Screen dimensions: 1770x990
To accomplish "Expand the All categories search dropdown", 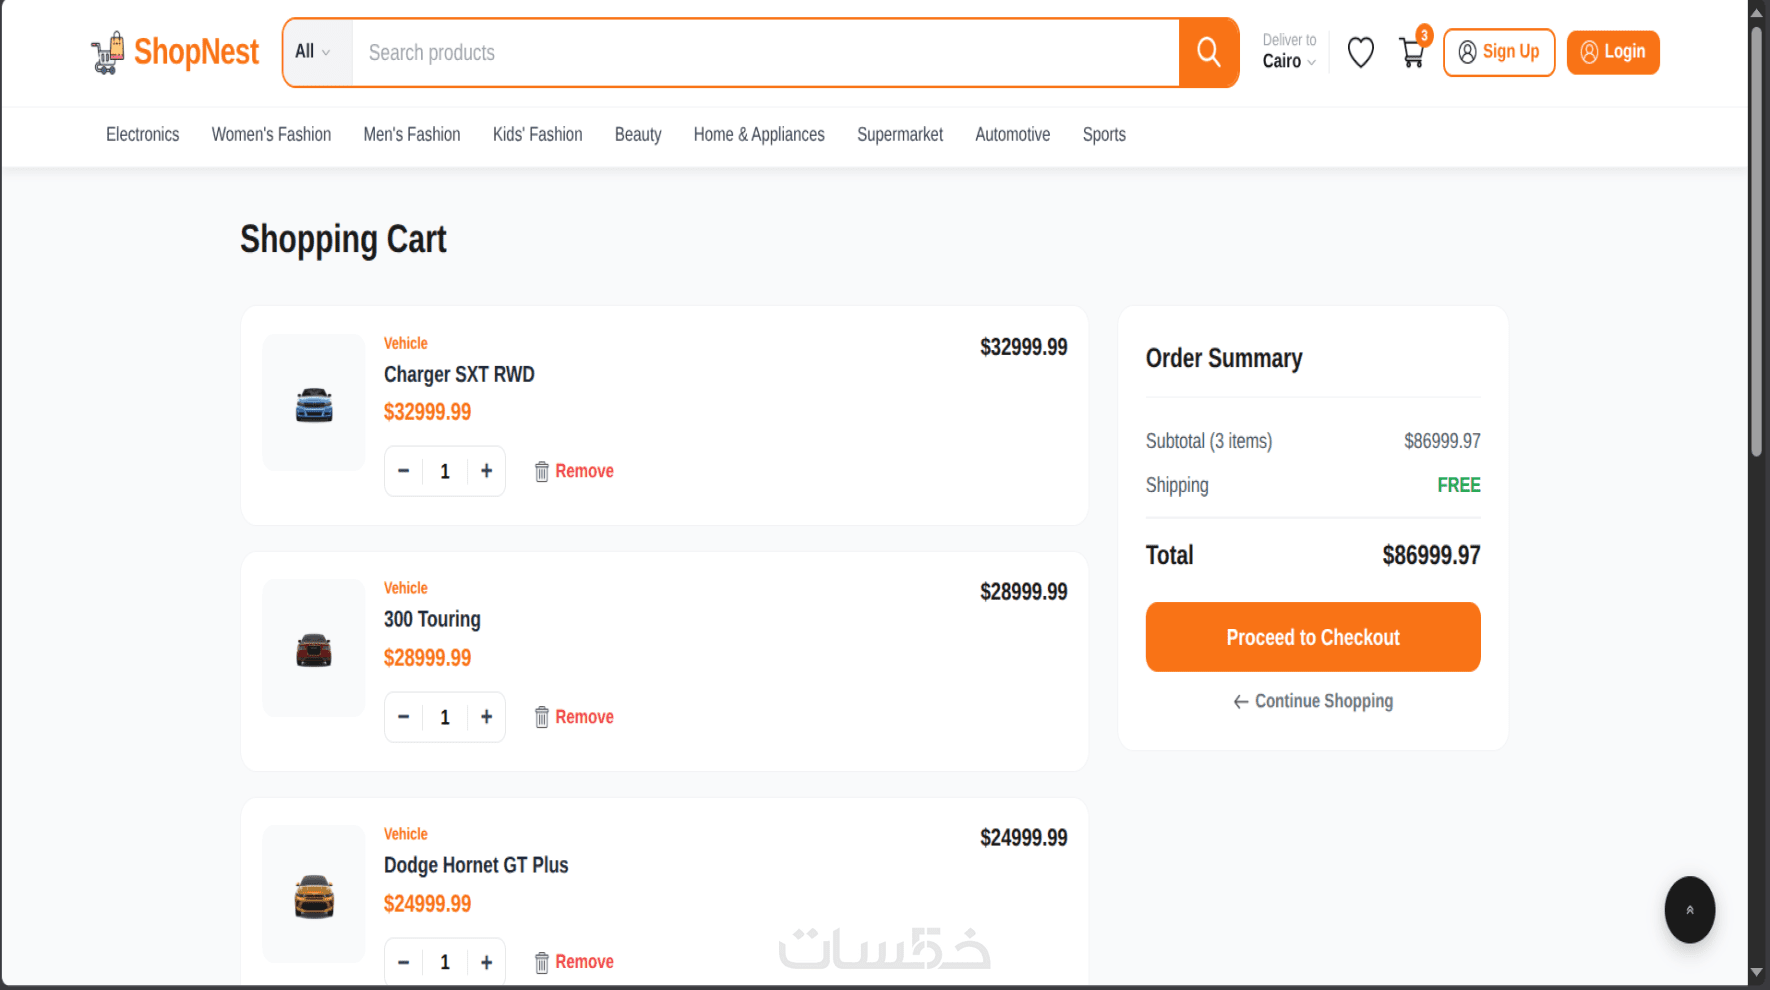I will 313,52.
